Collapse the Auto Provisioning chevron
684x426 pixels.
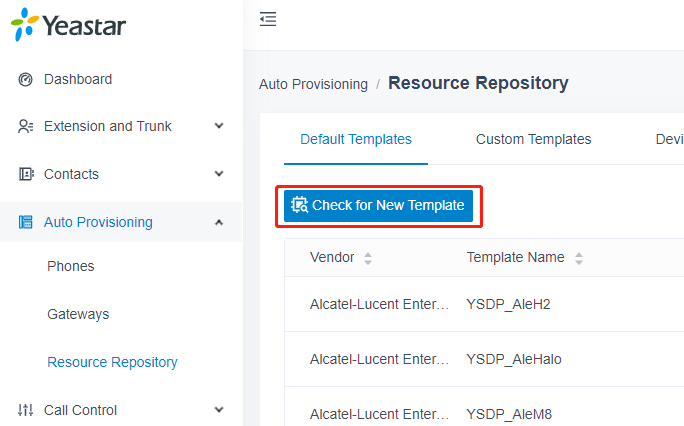(x=219, y=222)
